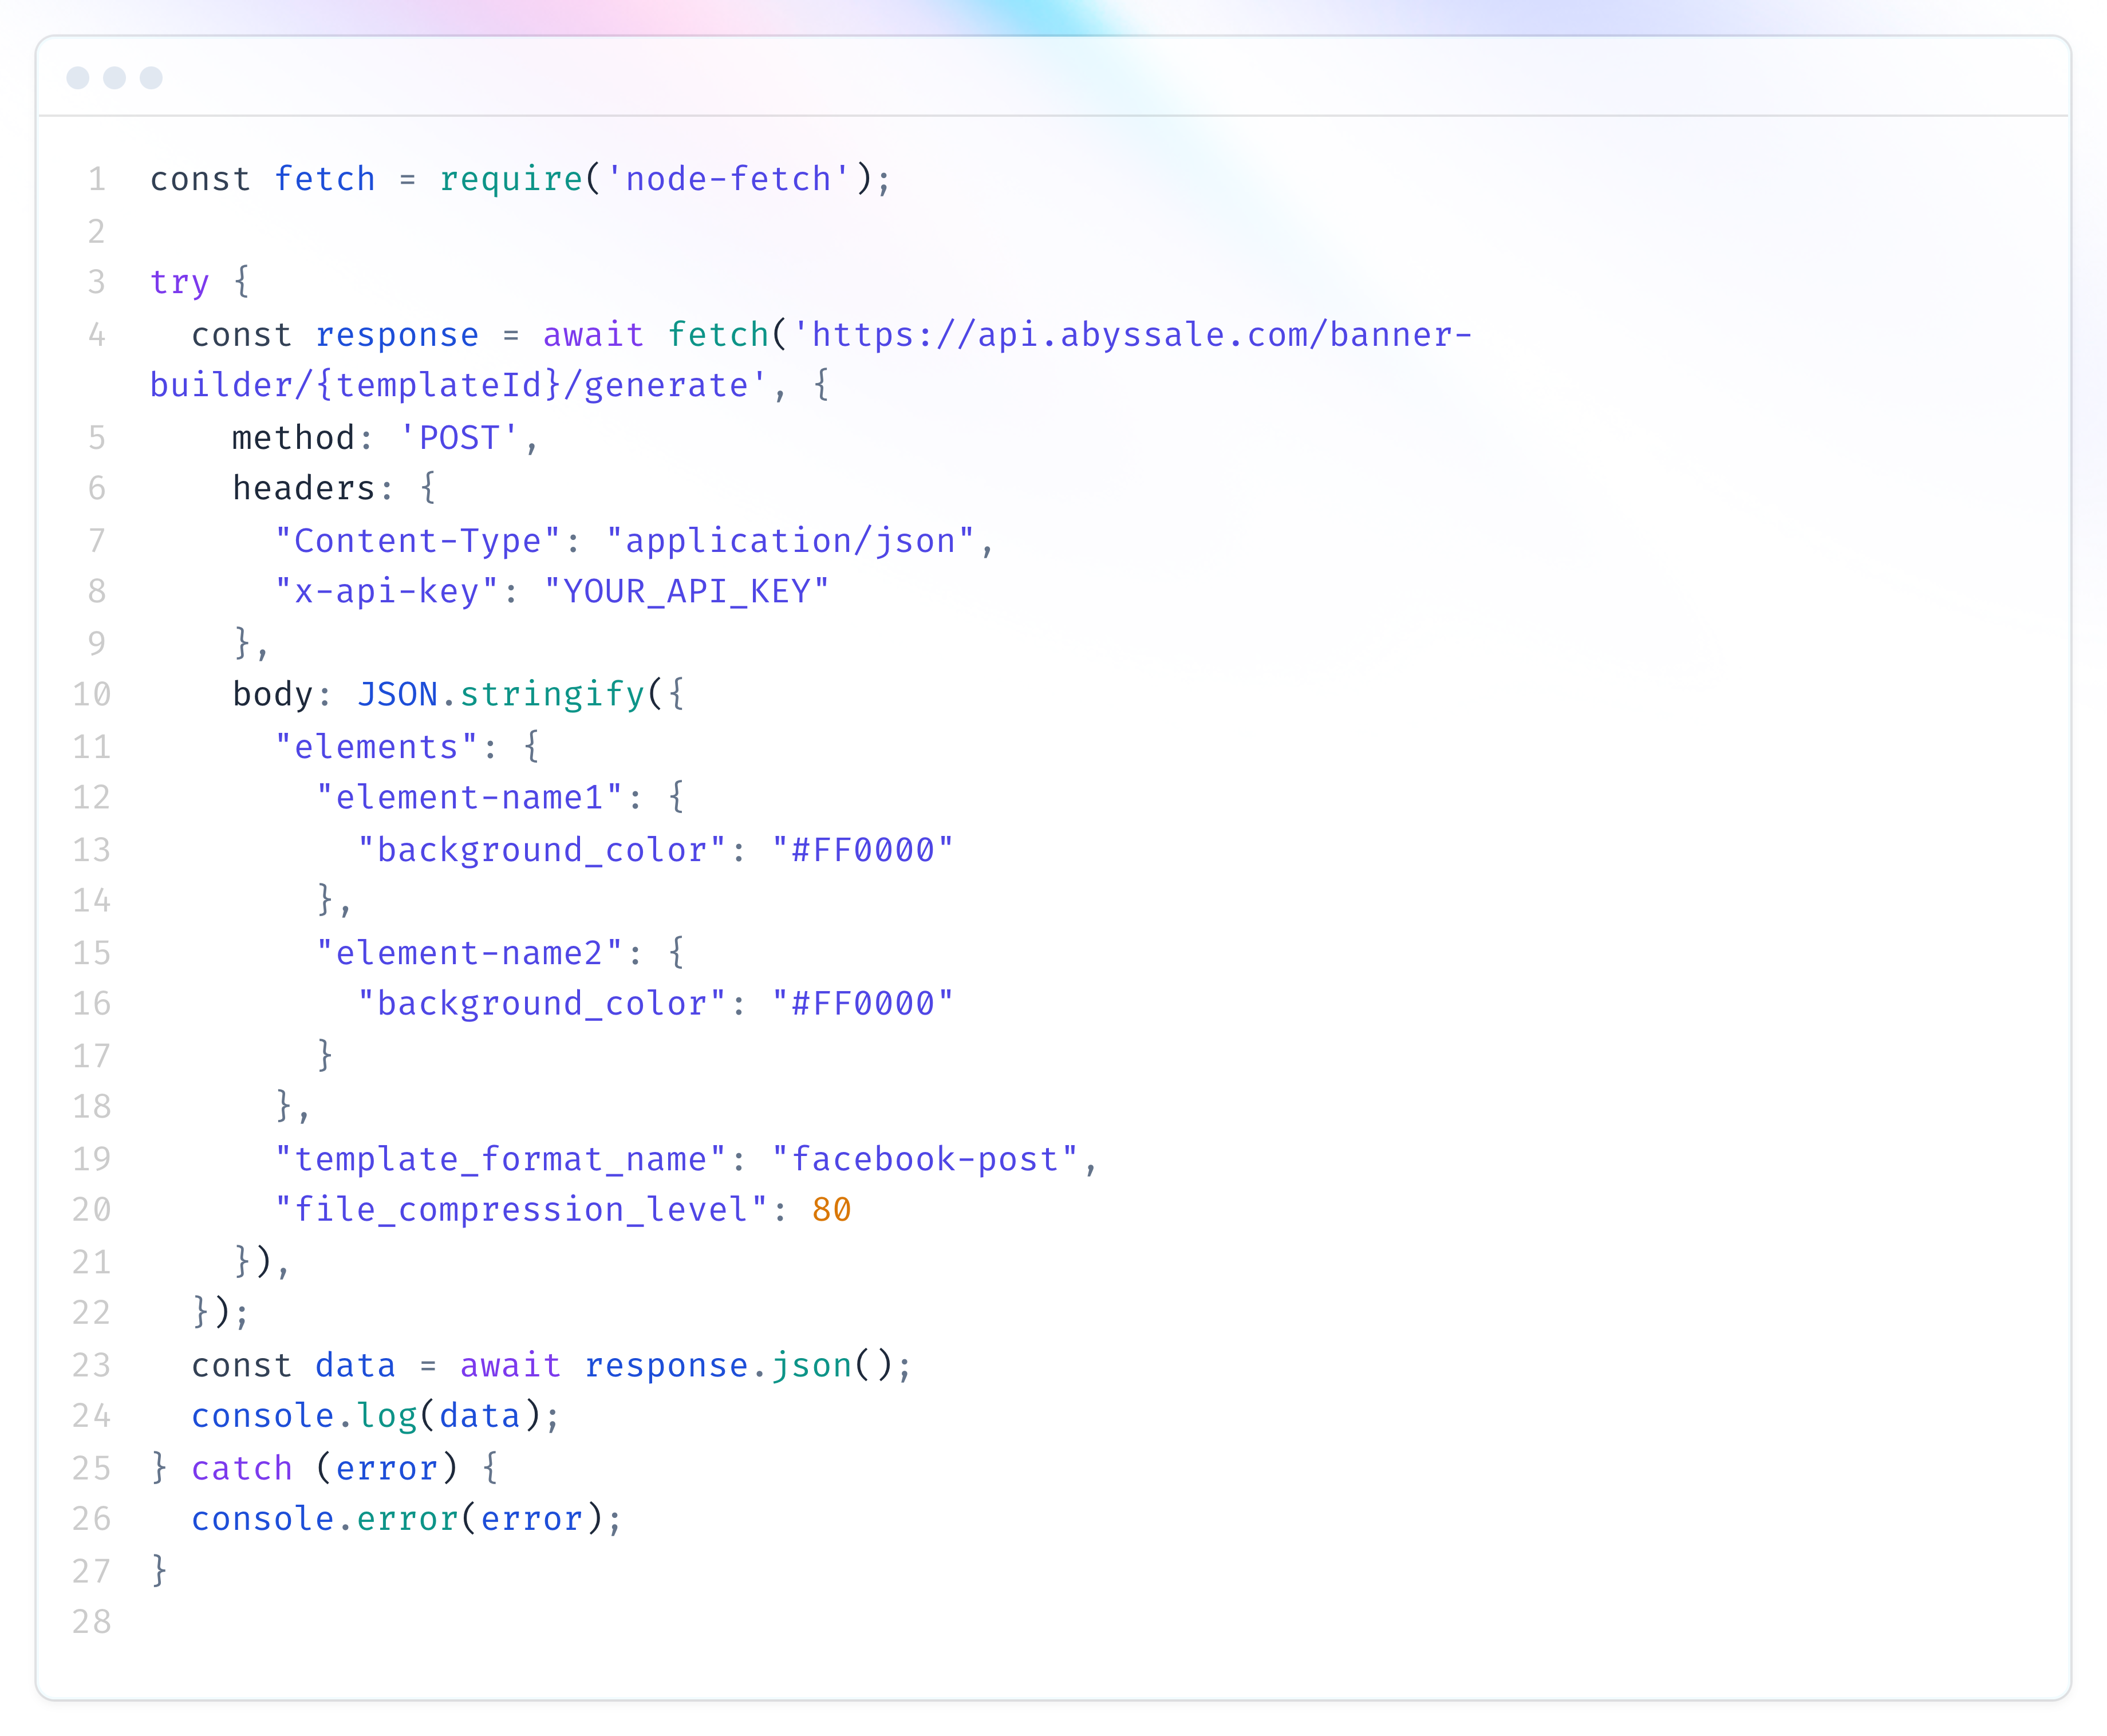Click line number 28 in the gutter
This screenshot has height=1736, width=2107.
tap(91, 1622)
